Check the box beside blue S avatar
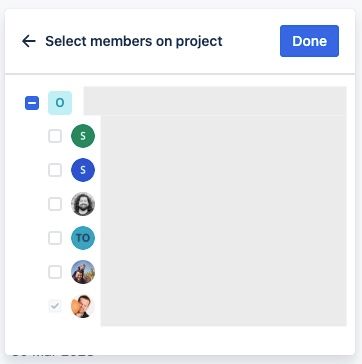This screenshot has width=362, height=364. pos(55,170)
